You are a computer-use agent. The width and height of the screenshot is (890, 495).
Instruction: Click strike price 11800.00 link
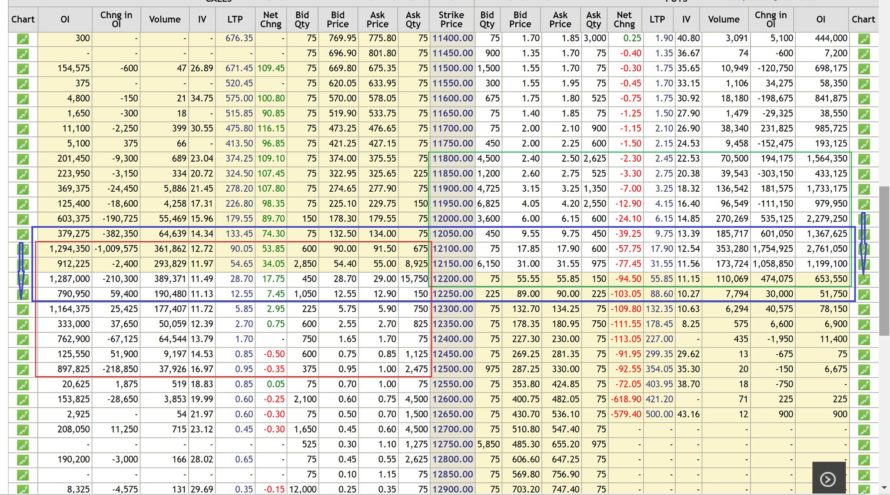pyautogui.click(x=452, y=158)
